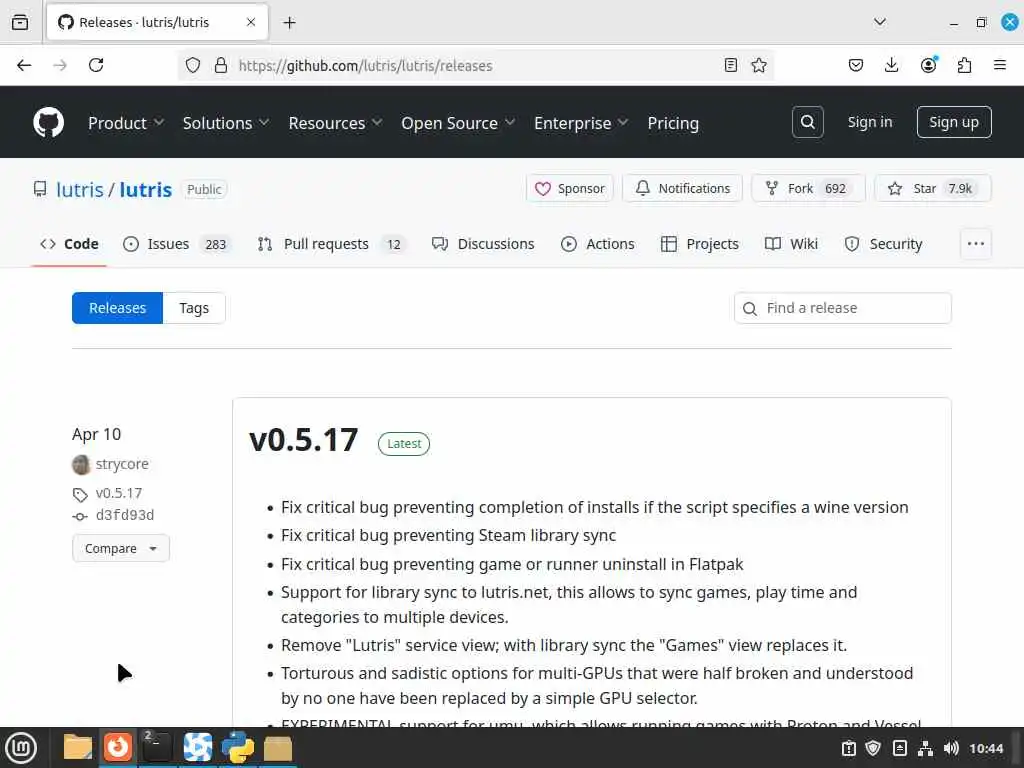Expand the Enterprise menu
Screen dimensions: 1024x768
581,123
